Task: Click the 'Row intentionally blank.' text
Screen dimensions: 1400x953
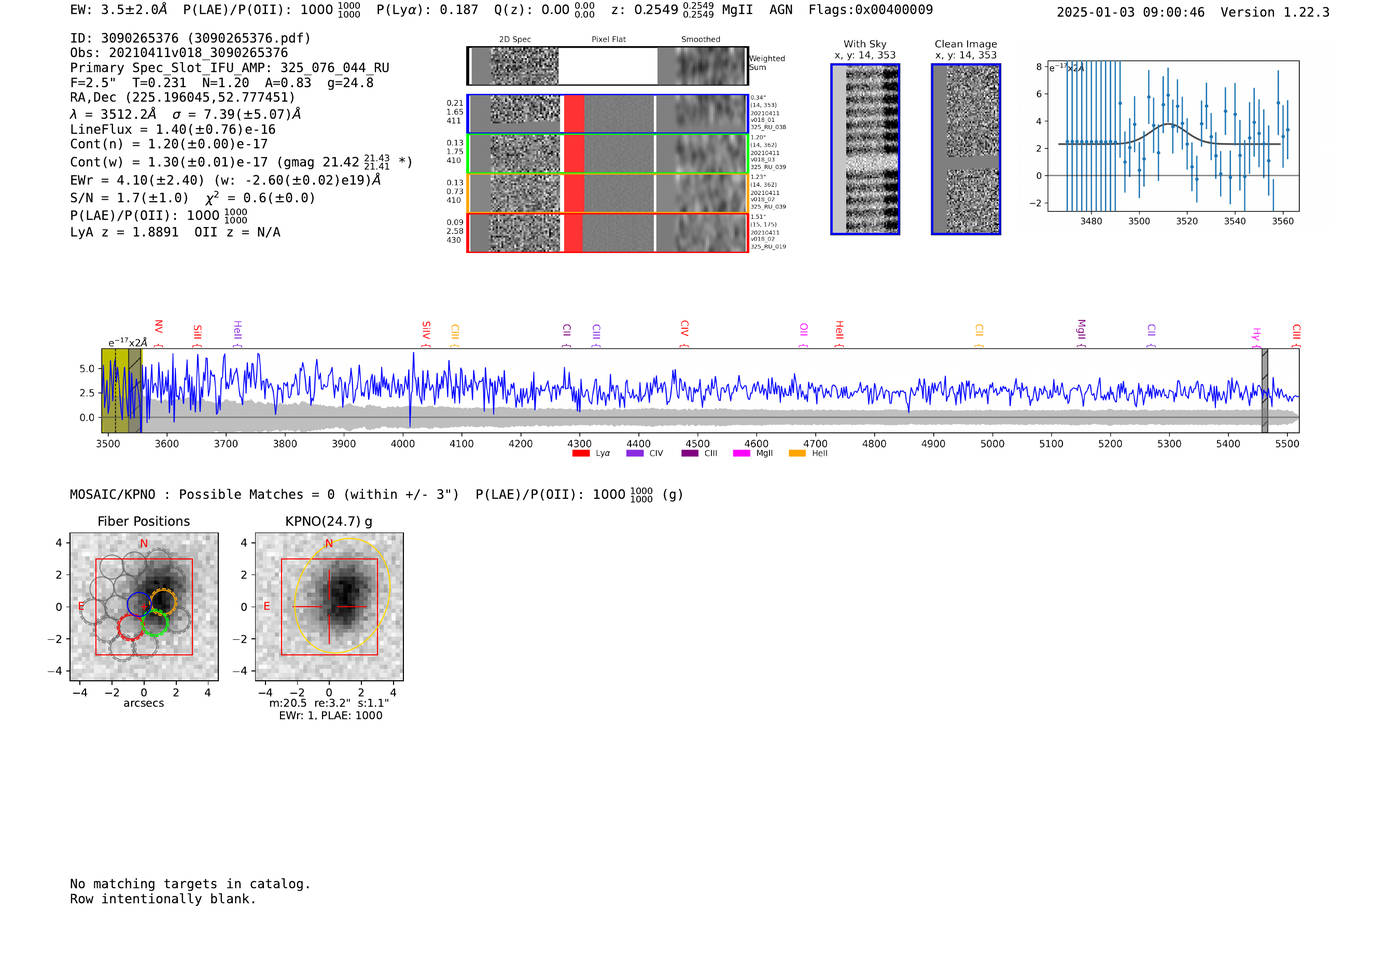Action: click(x=163, y=899)
